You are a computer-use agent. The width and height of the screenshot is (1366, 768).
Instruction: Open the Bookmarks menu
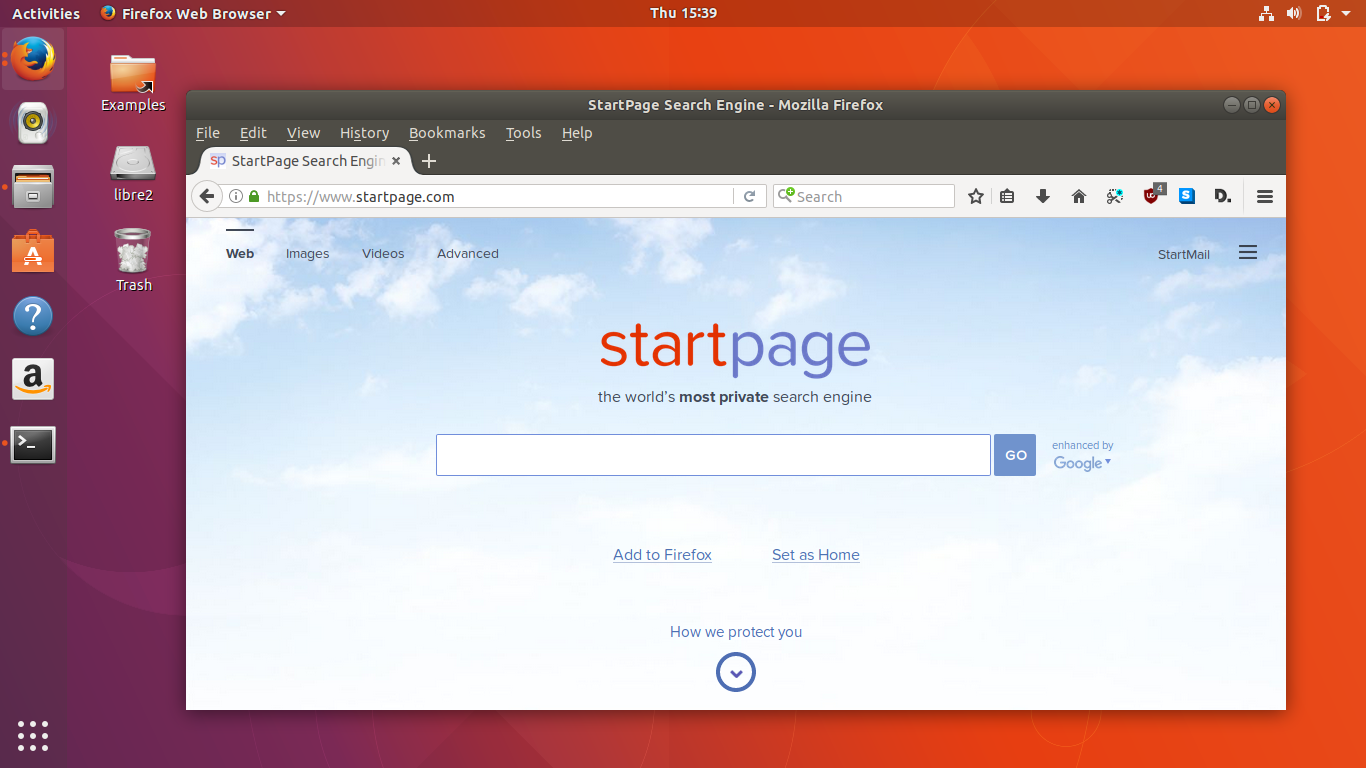tap(447, 133)
